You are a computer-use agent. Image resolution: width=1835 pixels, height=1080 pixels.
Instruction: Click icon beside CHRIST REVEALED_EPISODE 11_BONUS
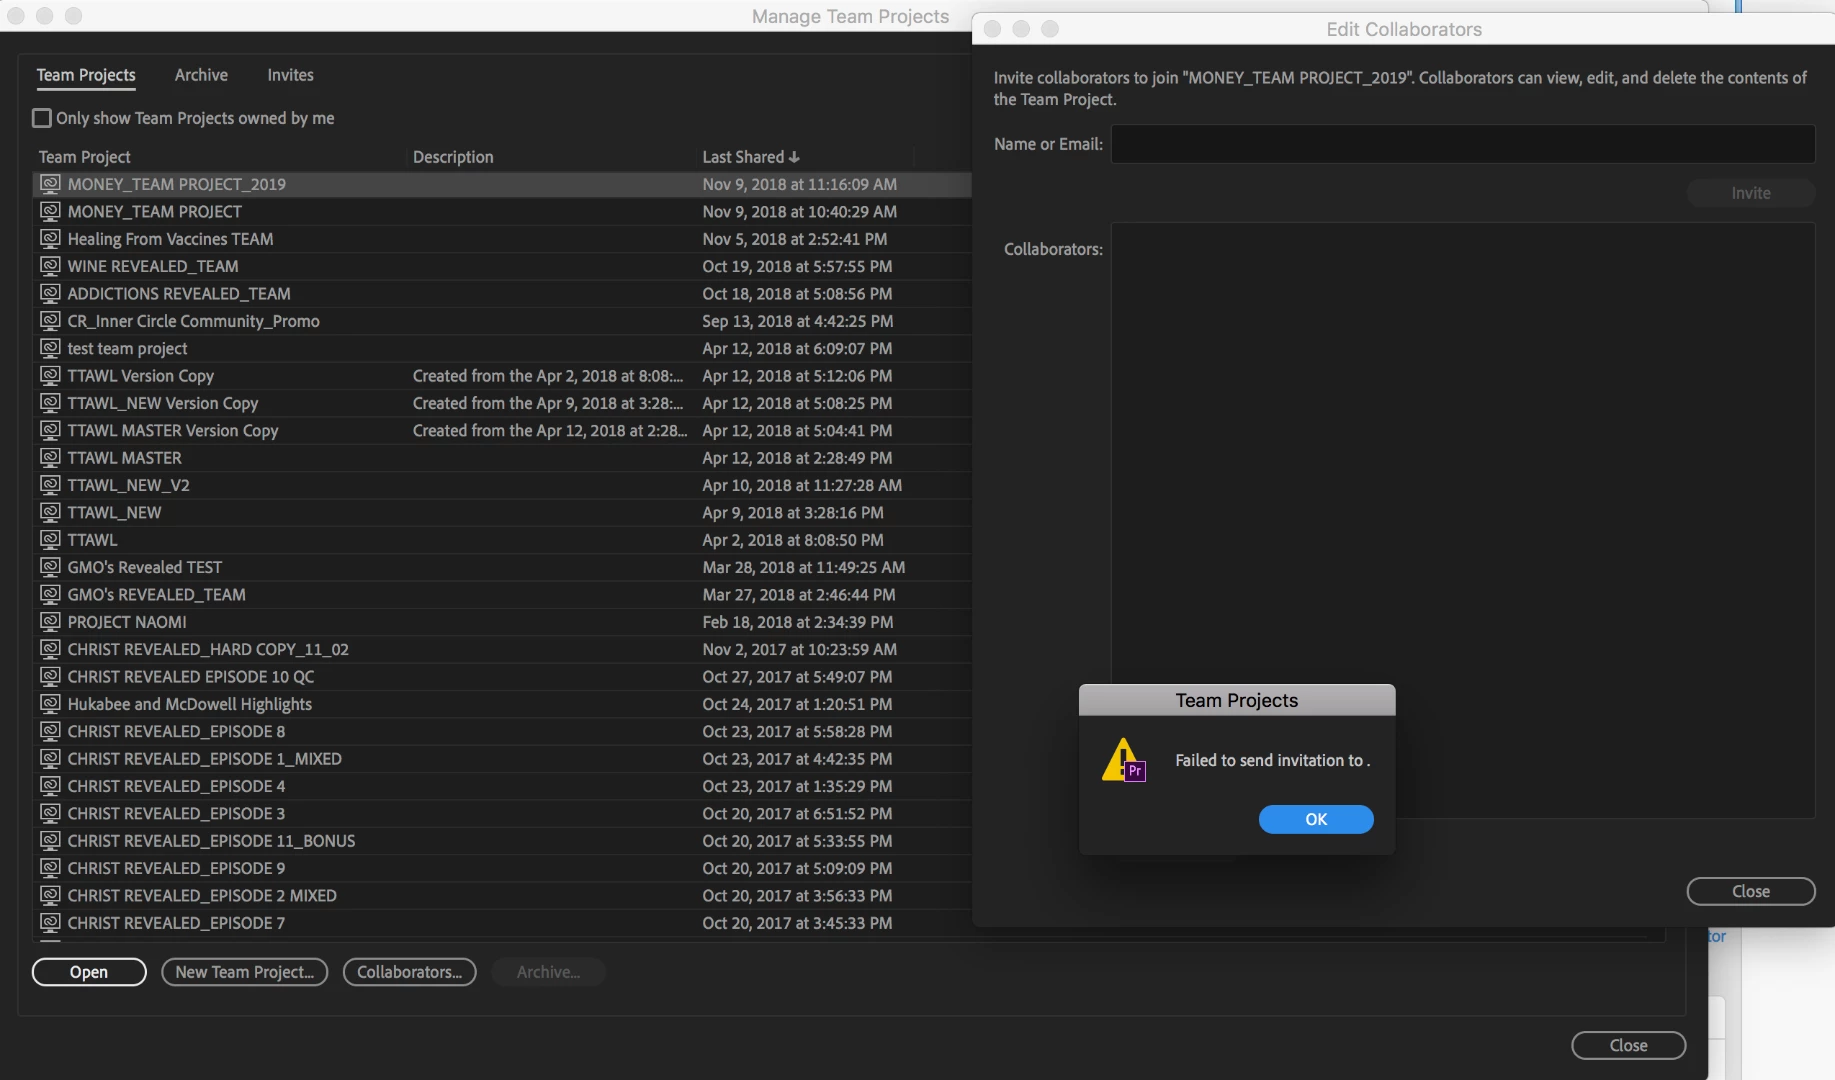50,840
